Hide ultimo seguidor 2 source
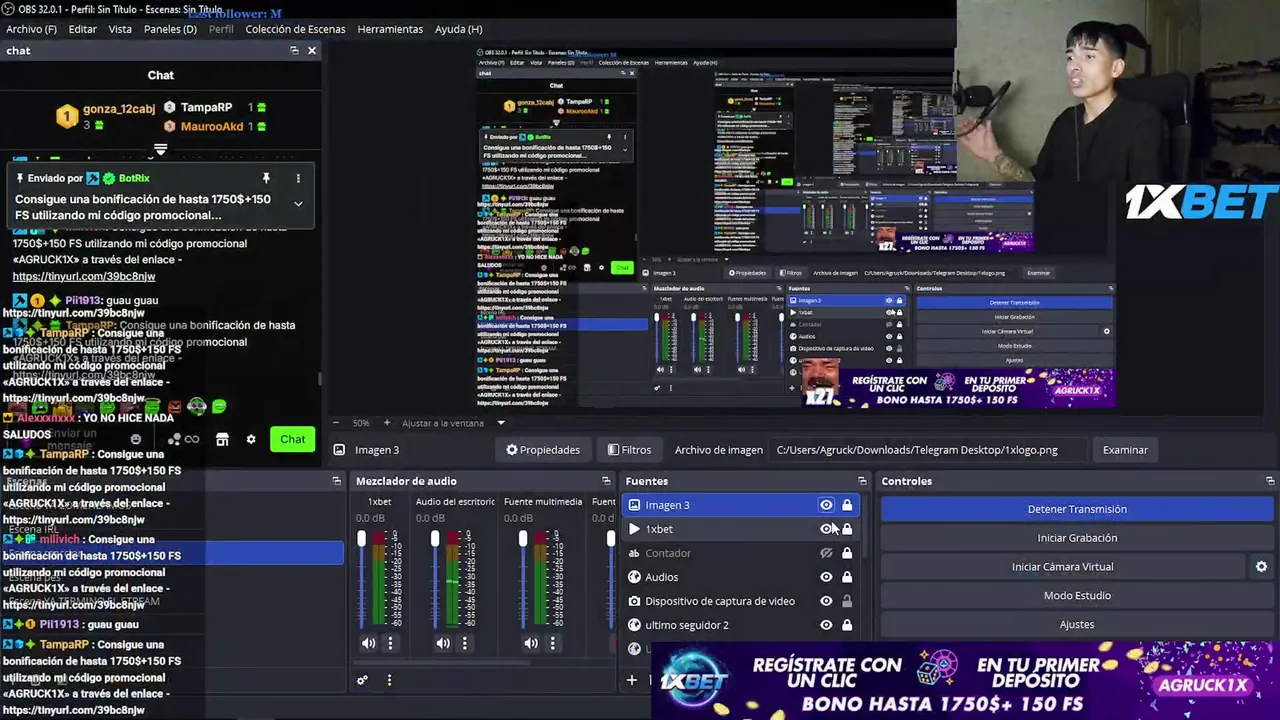The image size is (1280, 720). [826, 625]
